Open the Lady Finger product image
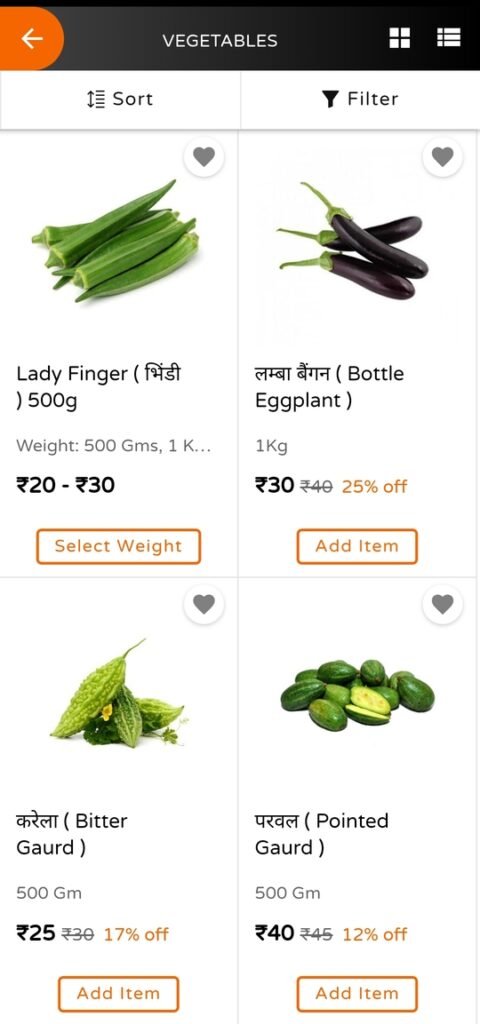The width and height of the screenshot is (480, 1024). [116, 240]
